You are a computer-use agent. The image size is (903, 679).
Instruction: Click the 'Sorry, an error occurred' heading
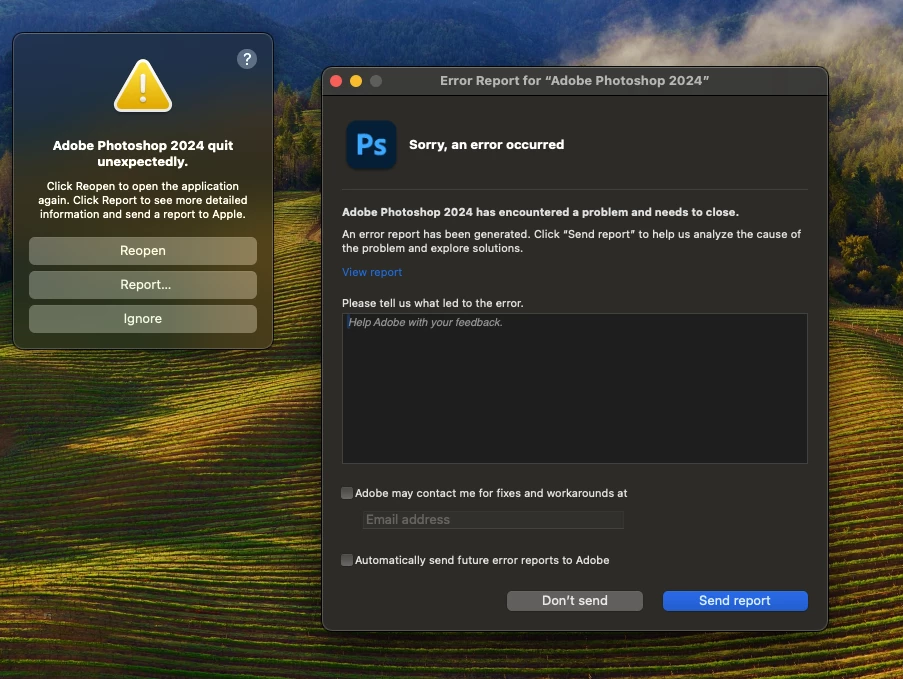click(x=487, y=145)
